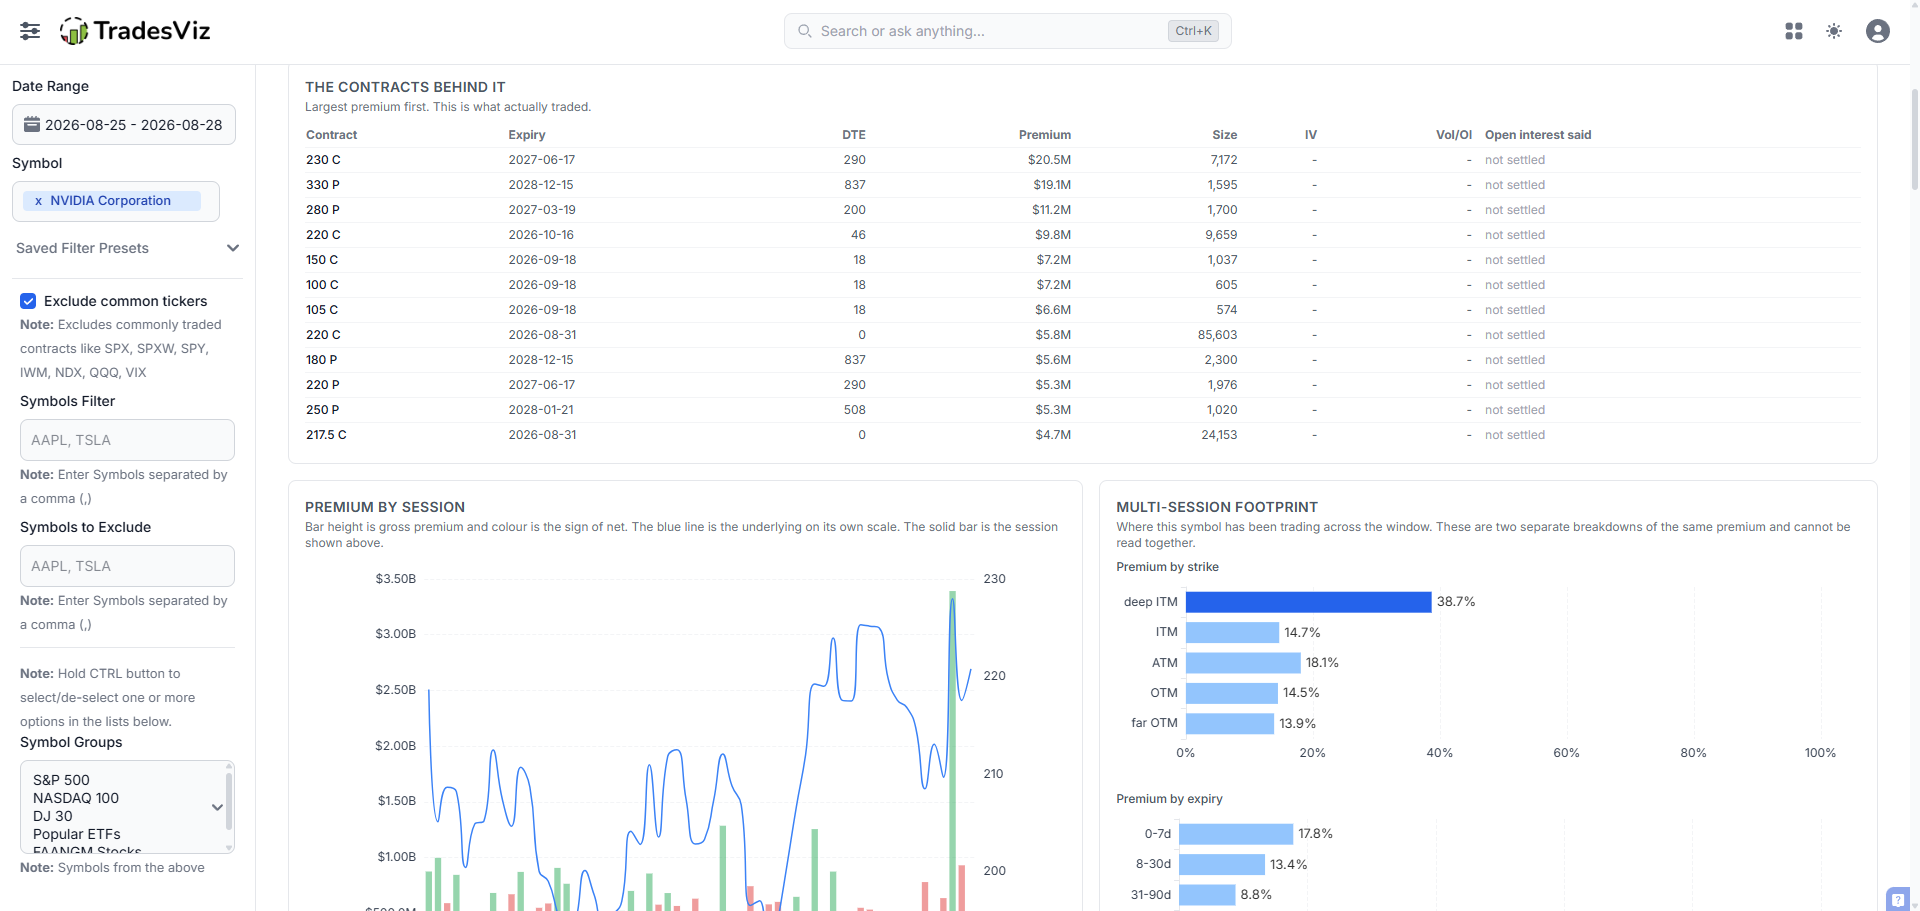Select Popular ETFs in Symbol Groups

(x=77, y=834)
